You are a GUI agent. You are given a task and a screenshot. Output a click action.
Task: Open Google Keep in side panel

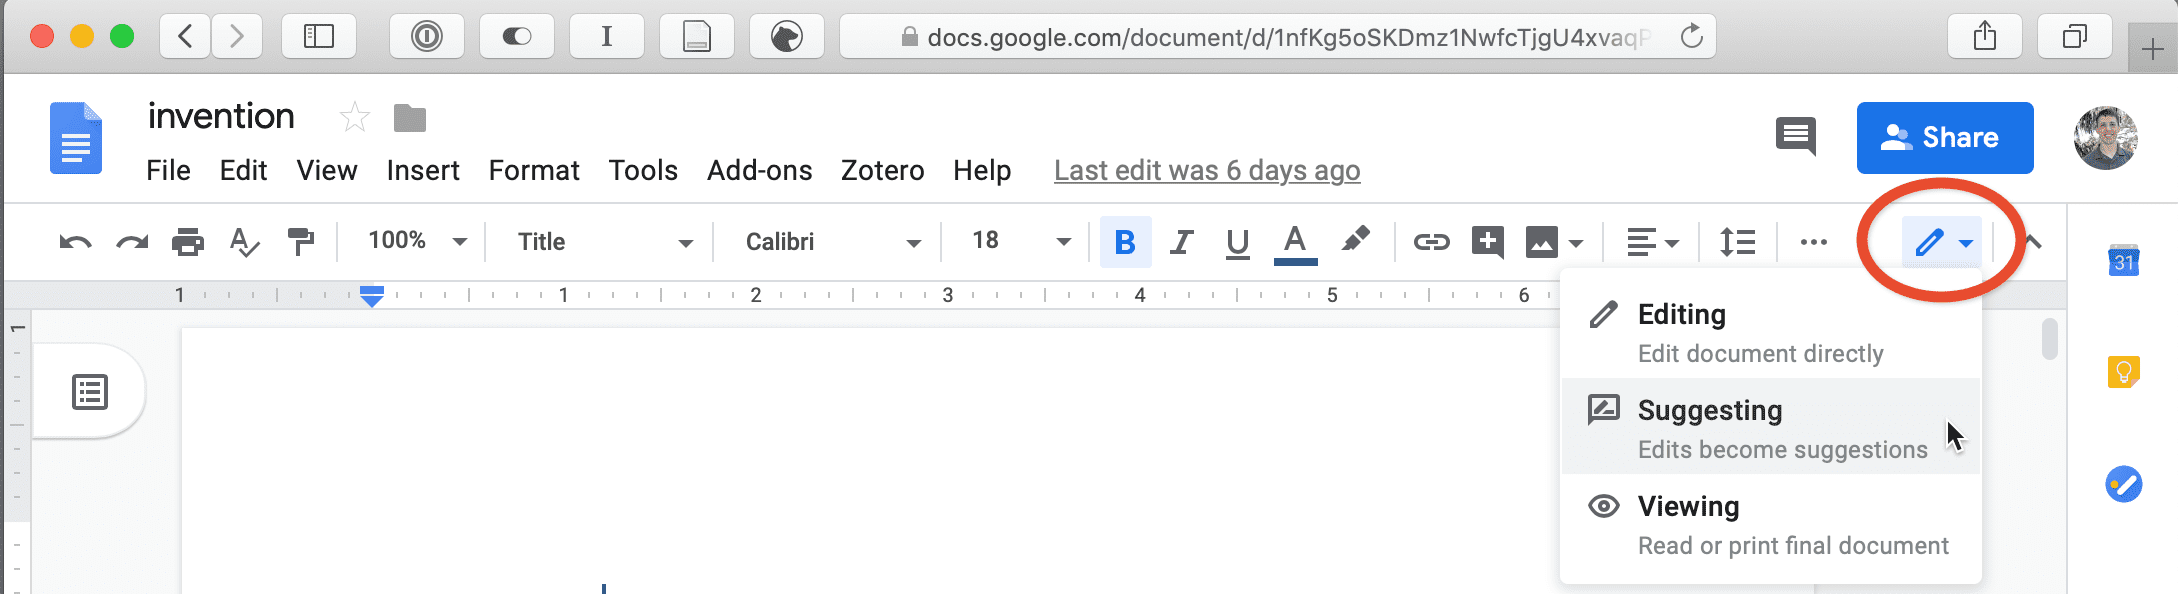click(x=2123, y=372)
